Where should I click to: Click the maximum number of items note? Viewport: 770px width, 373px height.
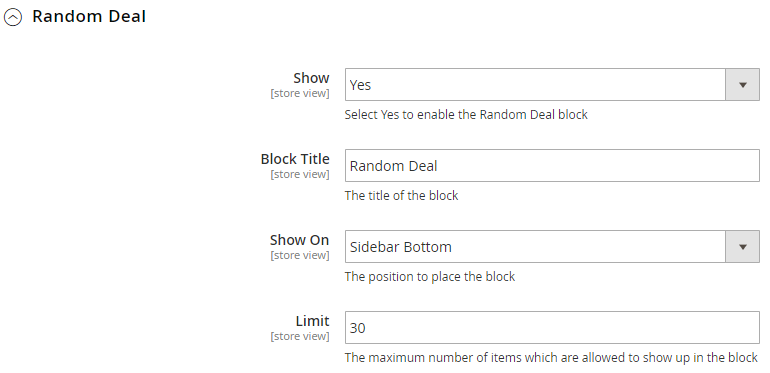551,358
